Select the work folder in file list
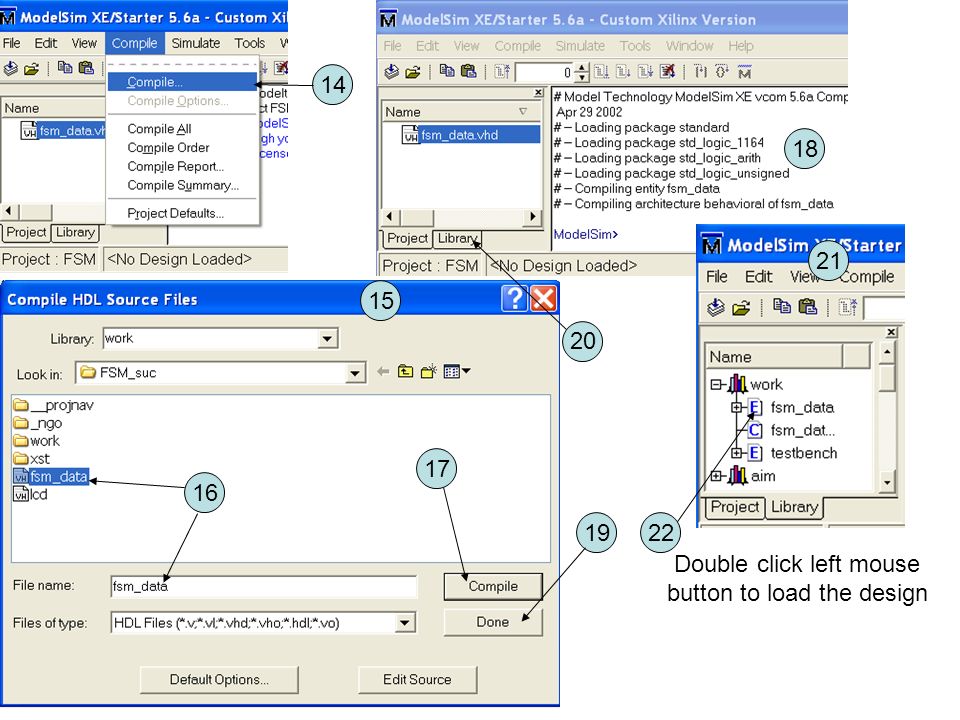 coord(37,441)
